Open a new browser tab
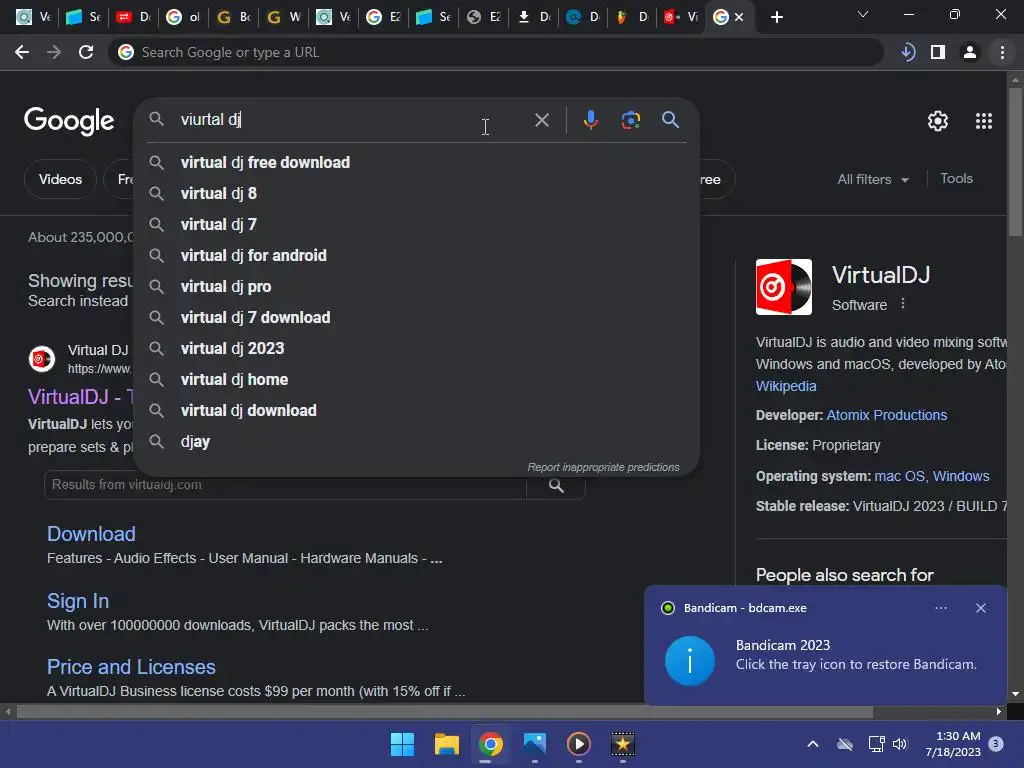 [776, 18]
